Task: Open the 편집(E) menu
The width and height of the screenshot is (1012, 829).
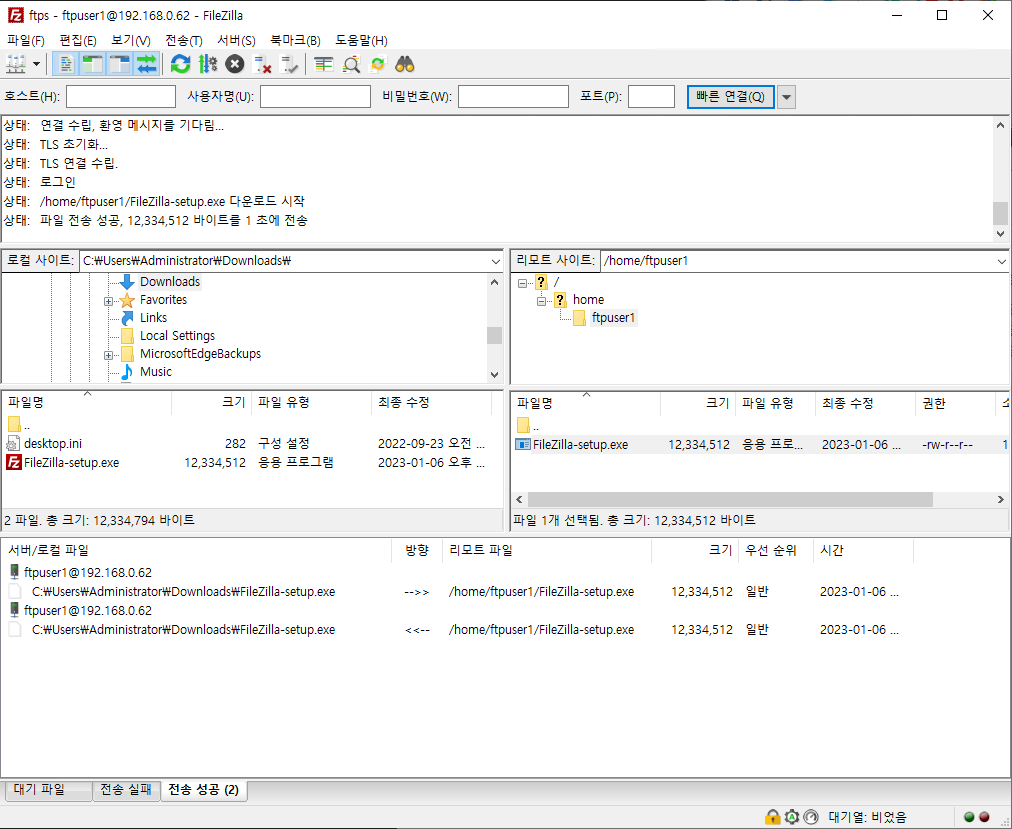Action: pos(77,40)
